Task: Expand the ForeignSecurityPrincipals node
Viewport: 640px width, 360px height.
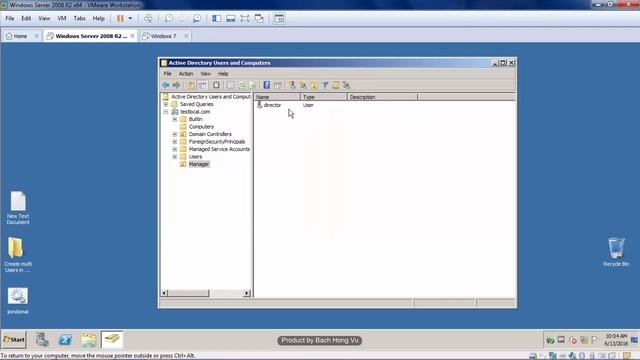Action: coord(175,142)
